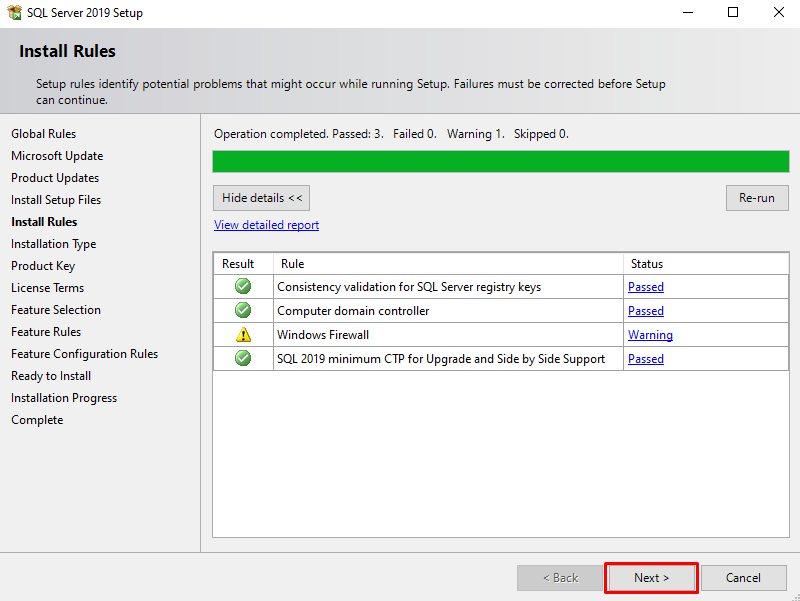Viewport: 800px width, 601px height.
Task: Click the Rule column header
Action: [x=292, y=264]
